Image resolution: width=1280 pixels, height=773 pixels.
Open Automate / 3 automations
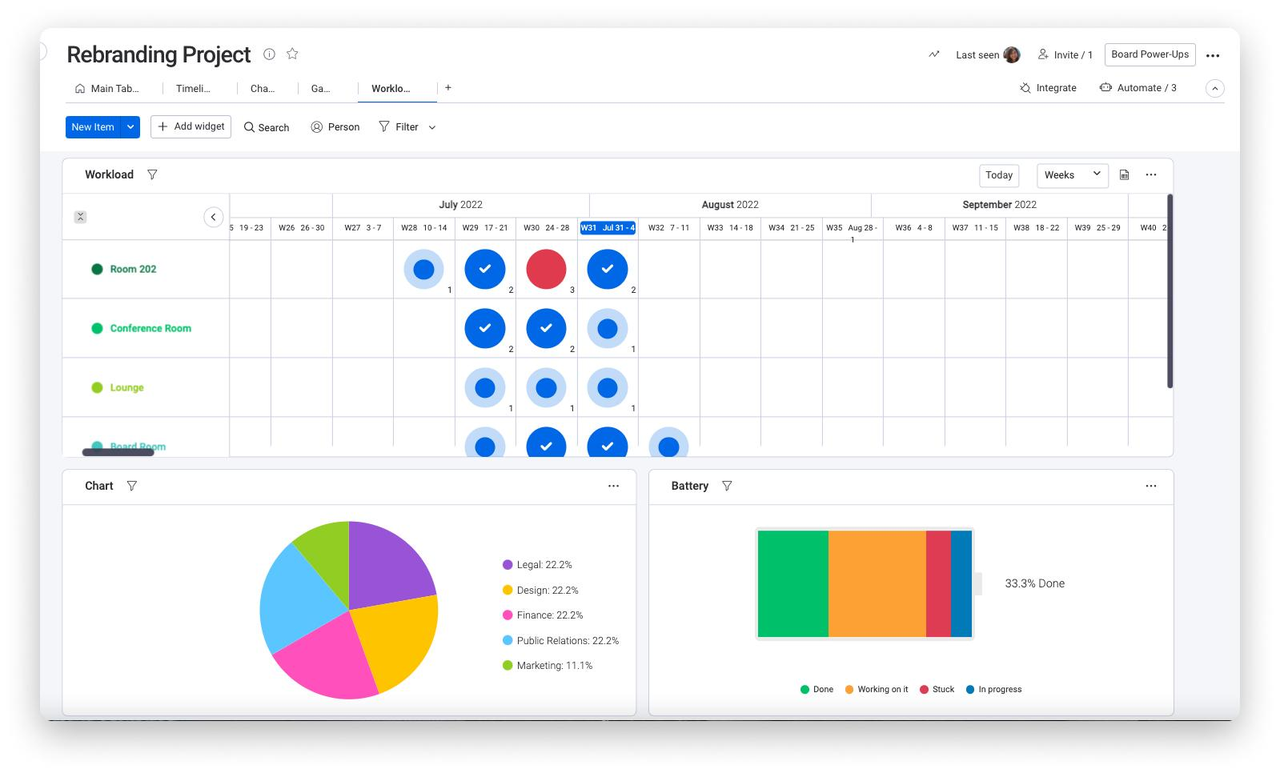pos(1138,88)
